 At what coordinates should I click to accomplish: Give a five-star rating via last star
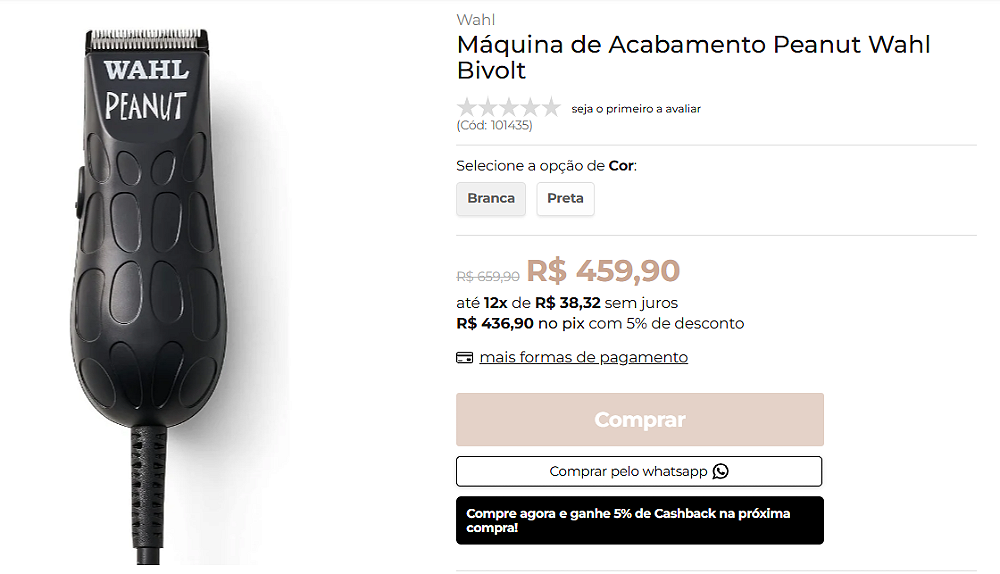tap(550, 107)
